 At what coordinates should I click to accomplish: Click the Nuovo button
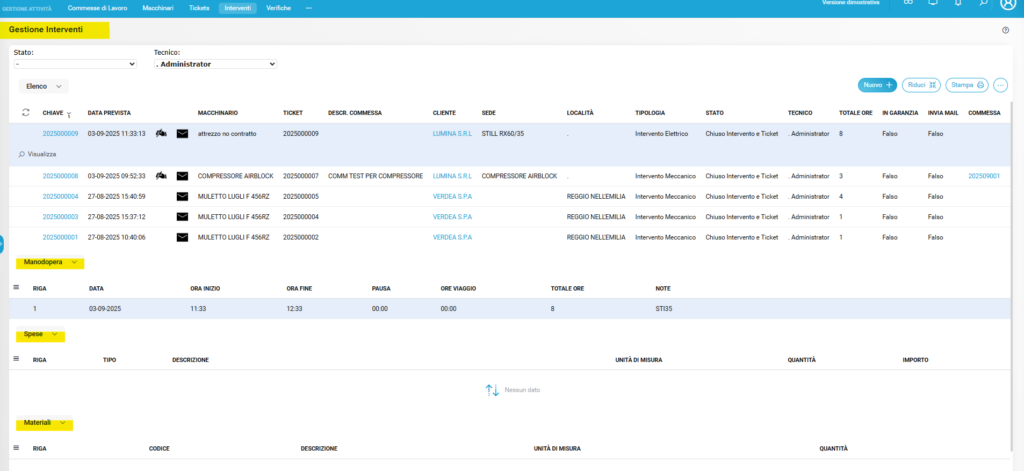pos(877,85)
